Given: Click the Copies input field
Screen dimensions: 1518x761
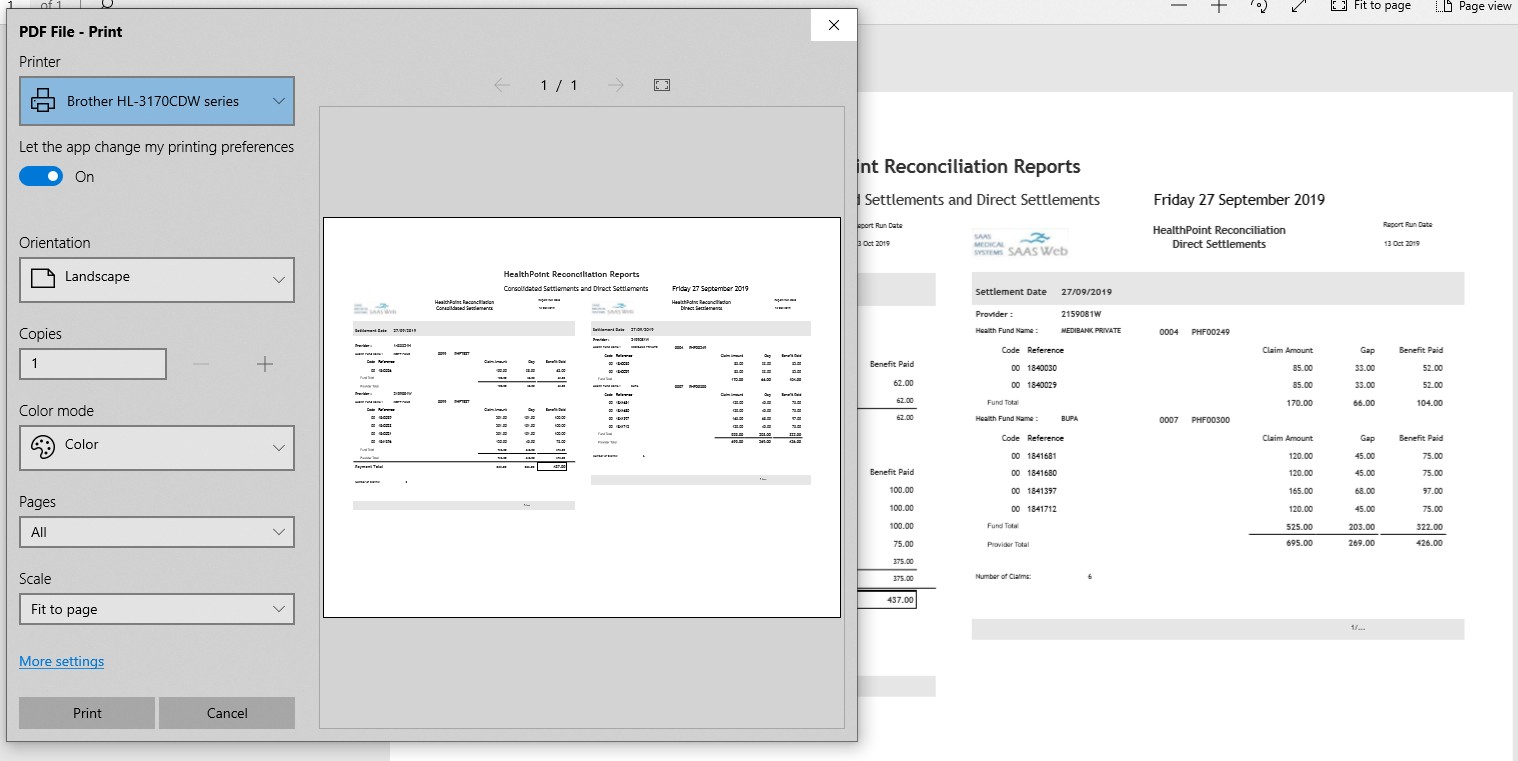Looking at the screenshot, I should coord(93,364).
